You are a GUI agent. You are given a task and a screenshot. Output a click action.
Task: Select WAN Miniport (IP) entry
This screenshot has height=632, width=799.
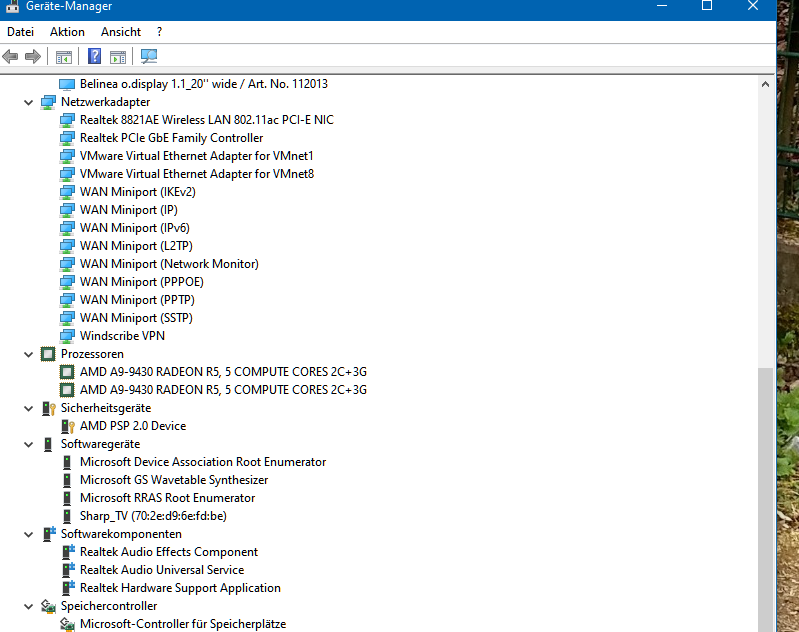(x=129, y=209)
